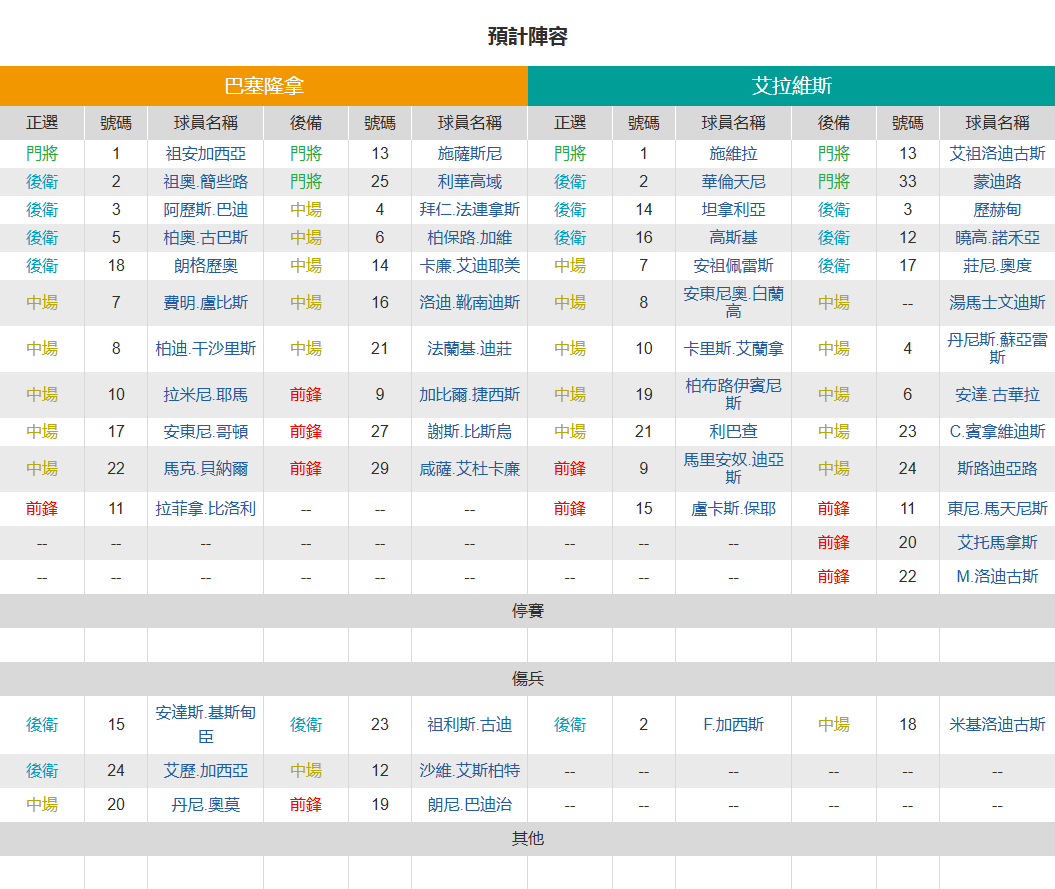Select substitute 柏保路.加維
The width and height of the screenshot is (1055, 889).
coord(470,238)
